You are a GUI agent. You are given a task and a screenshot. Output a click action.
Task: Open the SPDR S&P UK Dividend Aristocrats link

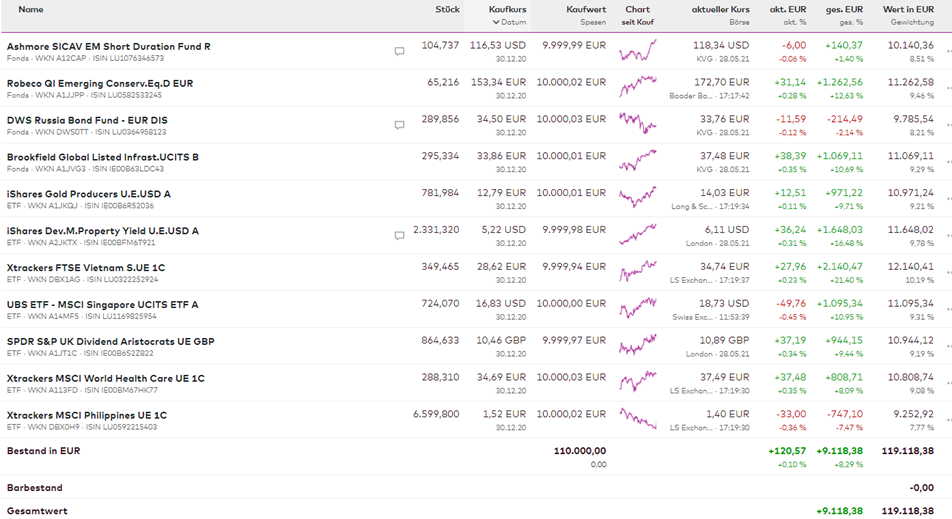(110, 341)
